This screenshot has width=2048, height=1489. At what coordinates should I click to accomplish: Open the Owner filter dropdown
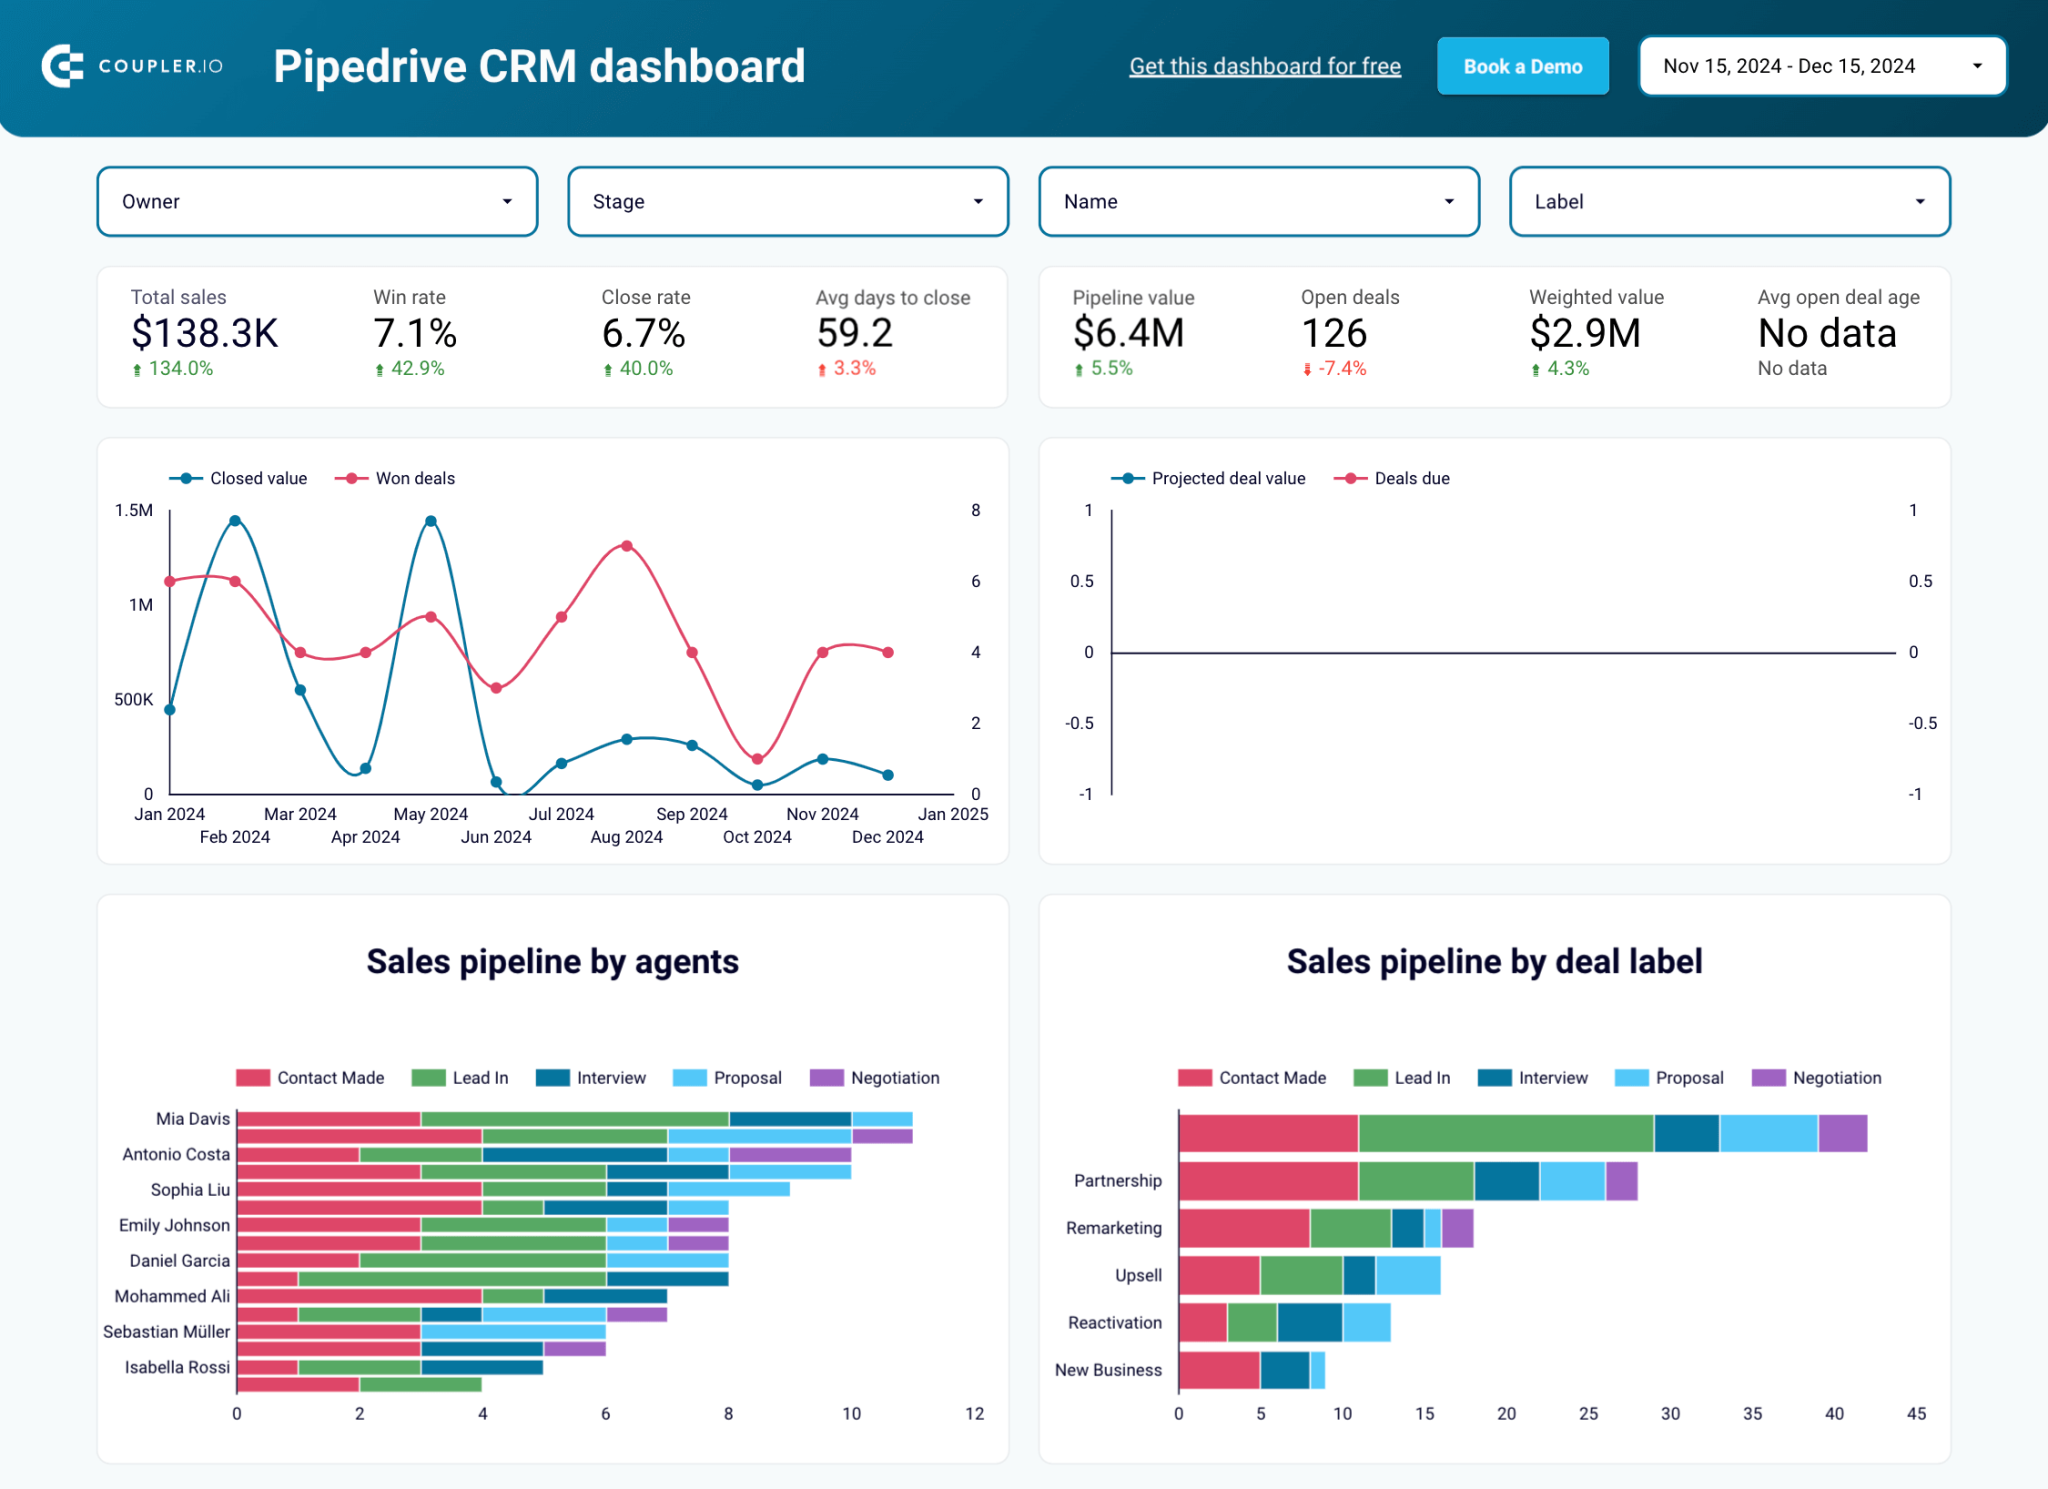point(317,201)
